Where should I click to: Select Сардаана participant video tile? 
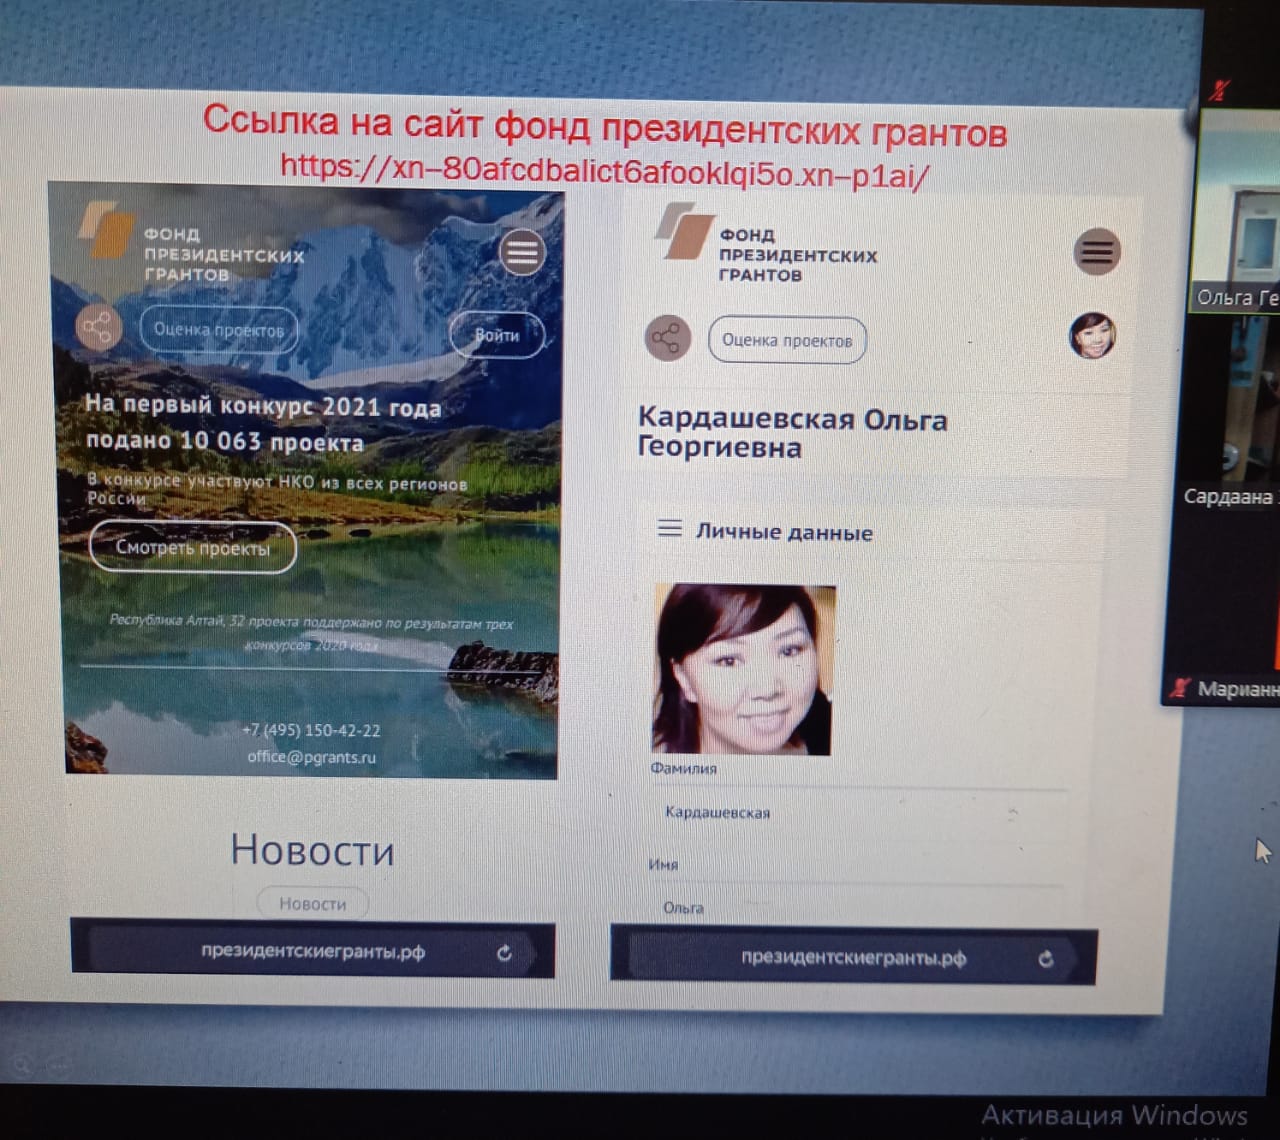pyautogui.click(x=1228, y=412)
